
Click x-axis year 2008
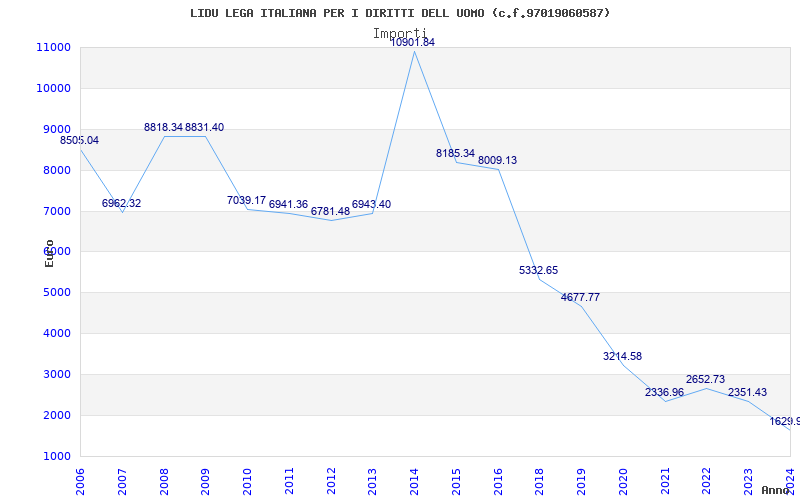click(164, 482)
